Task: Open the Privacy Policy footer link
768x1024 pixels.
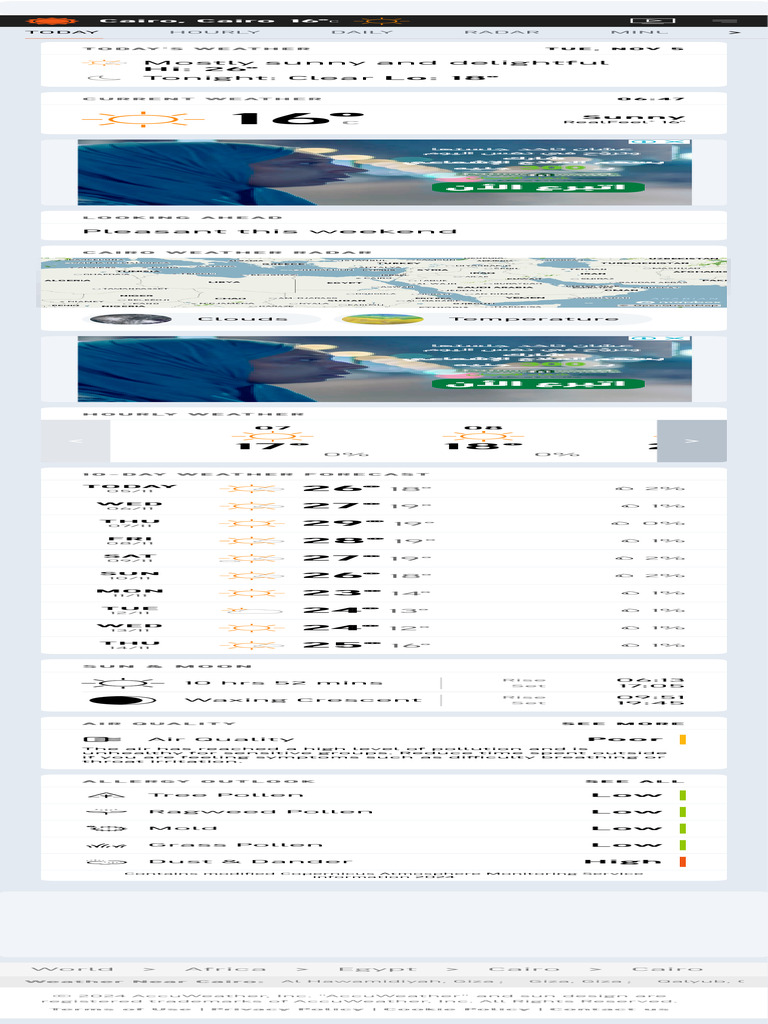Action: point(289,1009)
